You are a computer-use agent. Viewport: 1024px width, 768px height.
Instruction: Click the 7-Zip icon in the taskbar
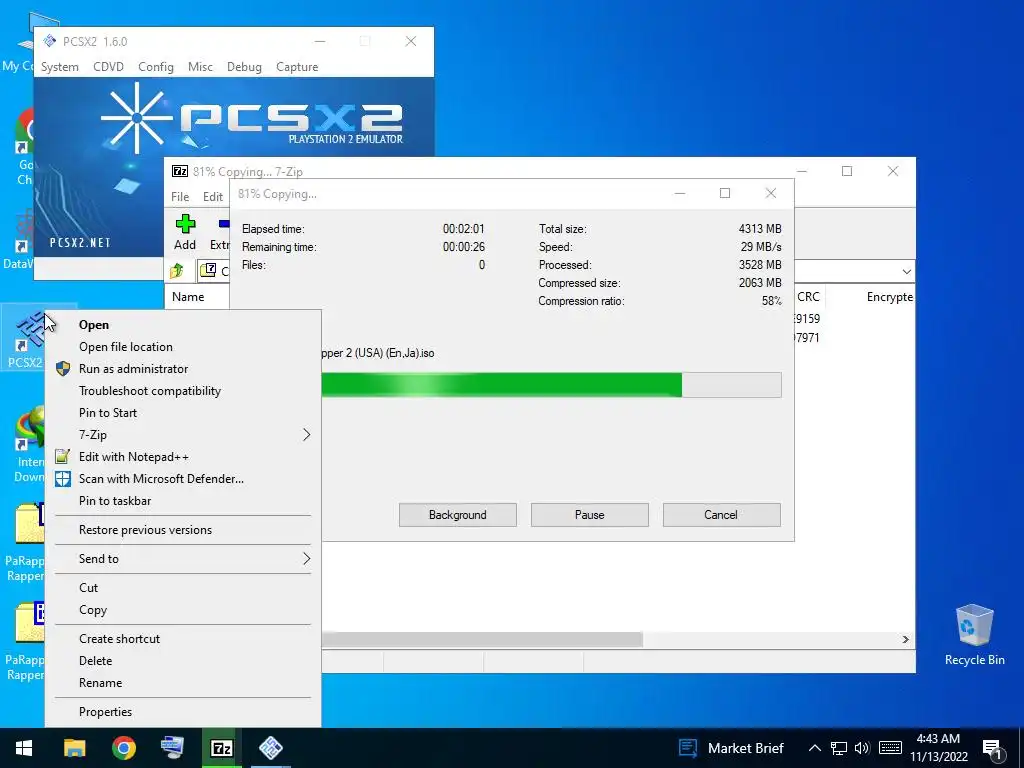click(x=221, y=748)
